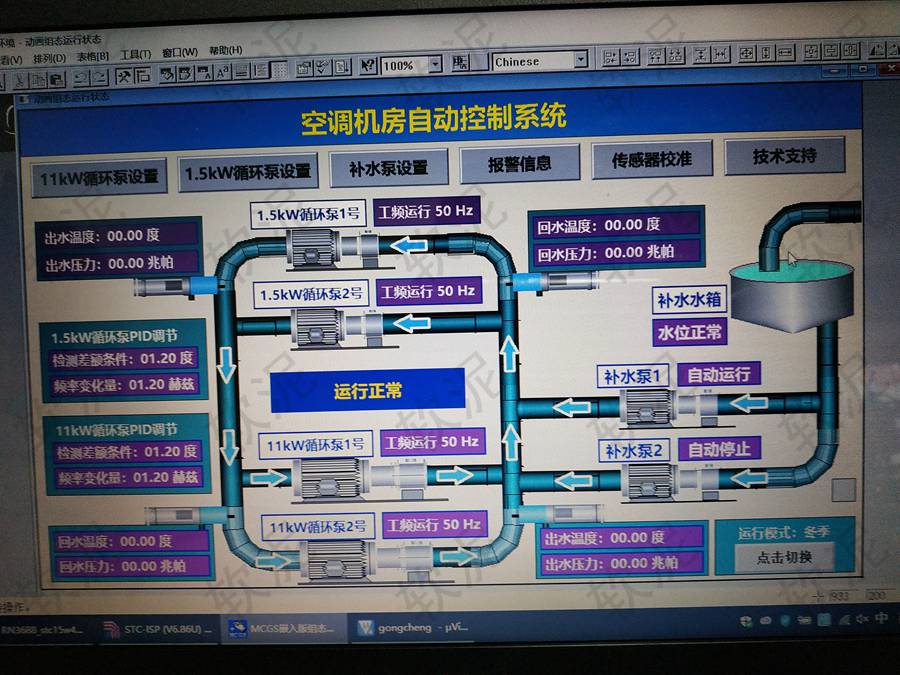This screenshot has height=675, width=900.
Task: Open the 100% zoom dropdown
Action: coord(435,64)
